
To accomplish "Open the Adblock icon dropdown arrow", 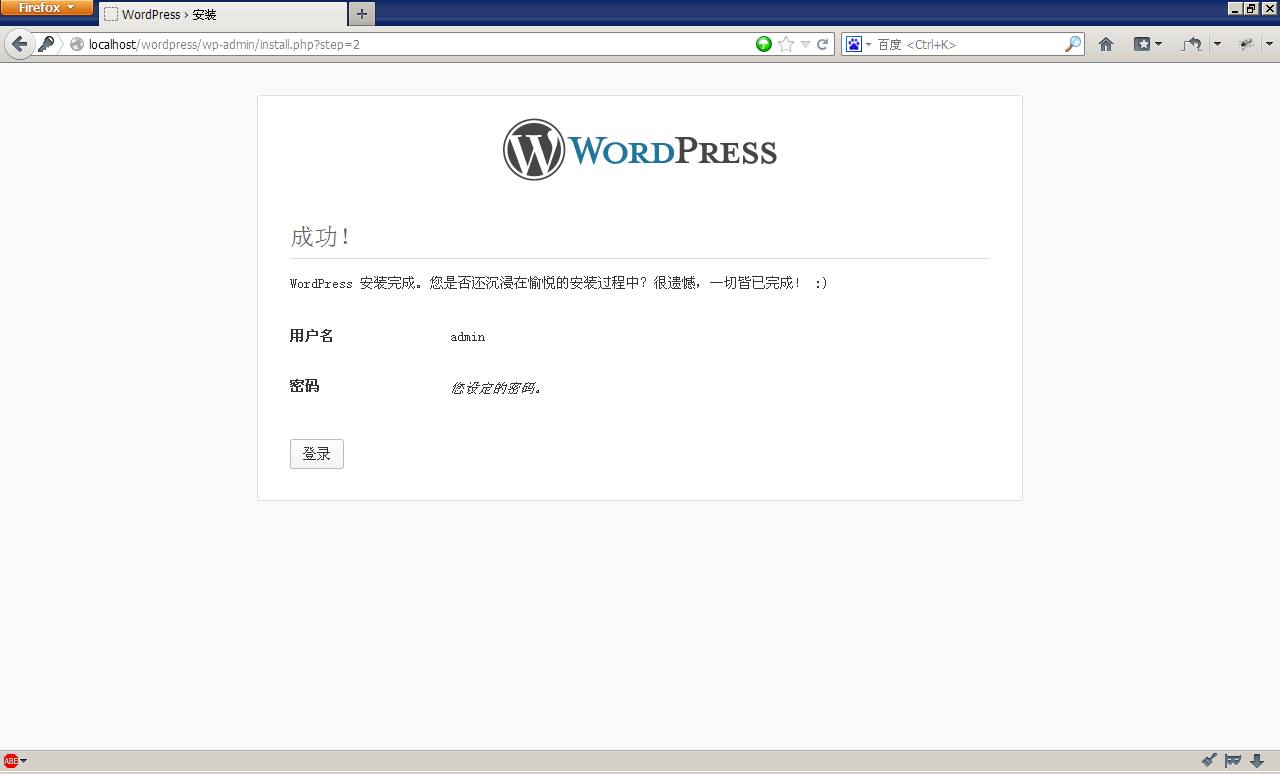I will tap(24, 762).
